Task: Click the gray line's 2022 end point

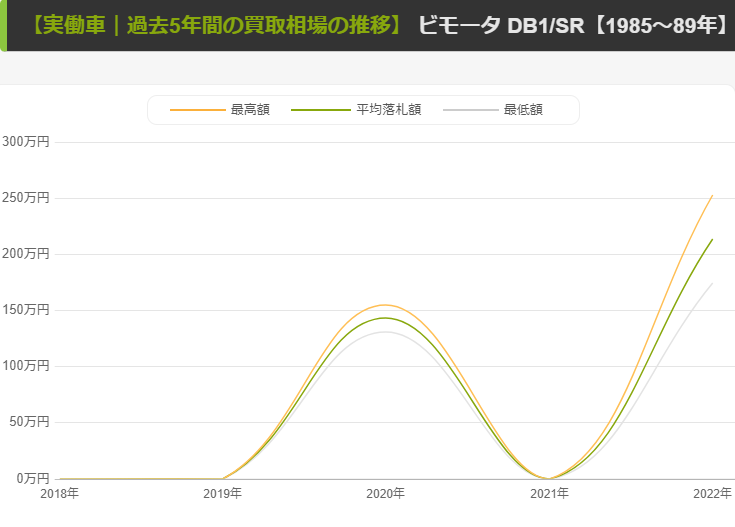Action: click(x=712, y=283)
